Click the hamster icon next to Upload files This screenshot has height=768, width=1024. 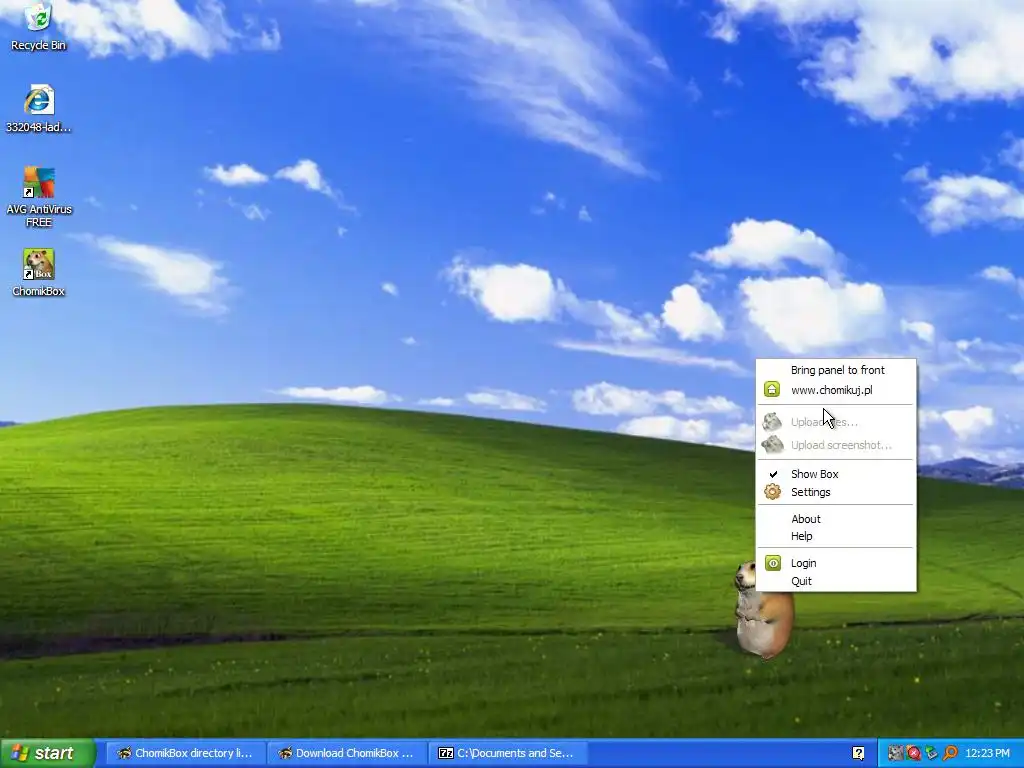pyautogui.click(x=773, y=422)
